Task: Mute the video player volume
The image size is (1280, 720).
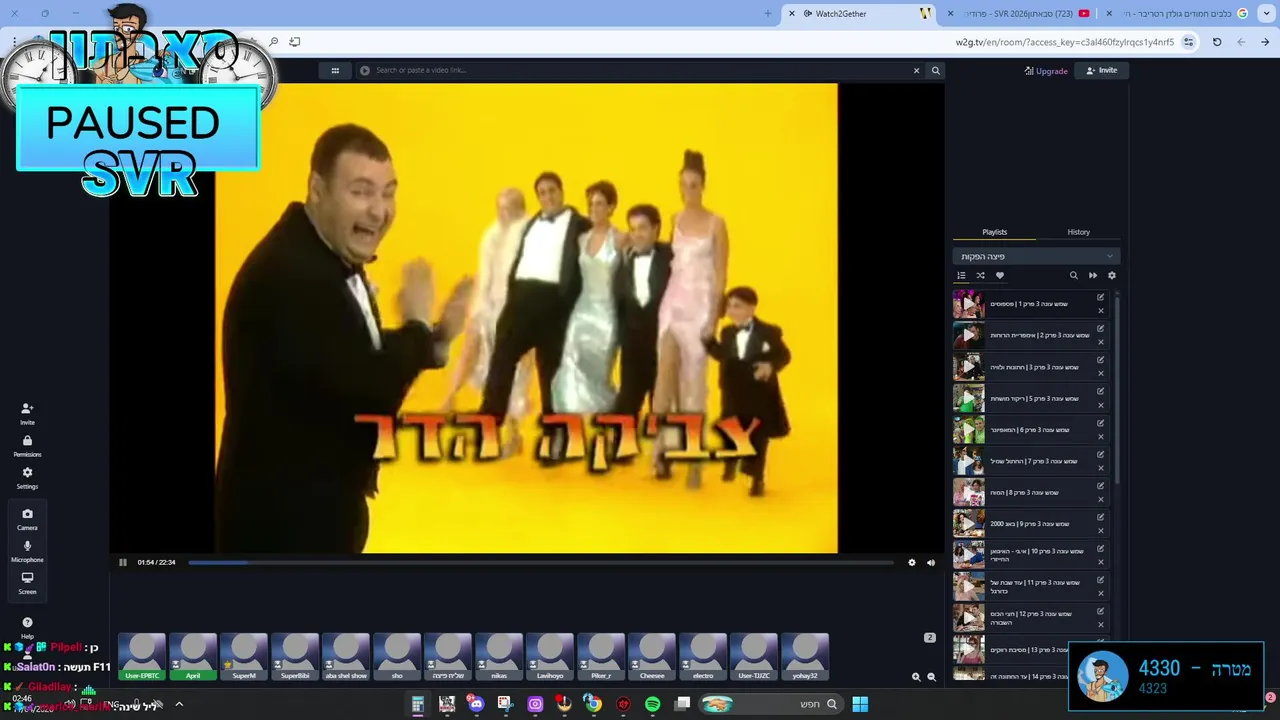Action: click(x=931, y=562)
